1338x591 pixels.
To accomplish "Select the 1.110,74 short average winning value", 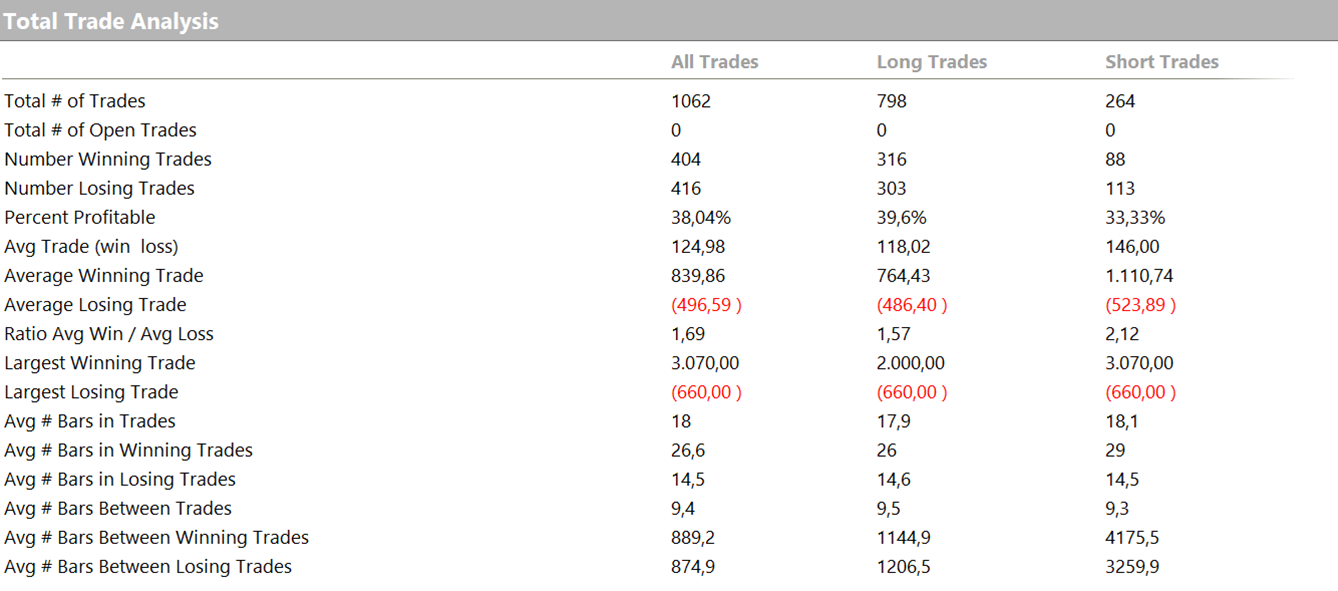I will pyautogui.click(x=1139, y=276).
